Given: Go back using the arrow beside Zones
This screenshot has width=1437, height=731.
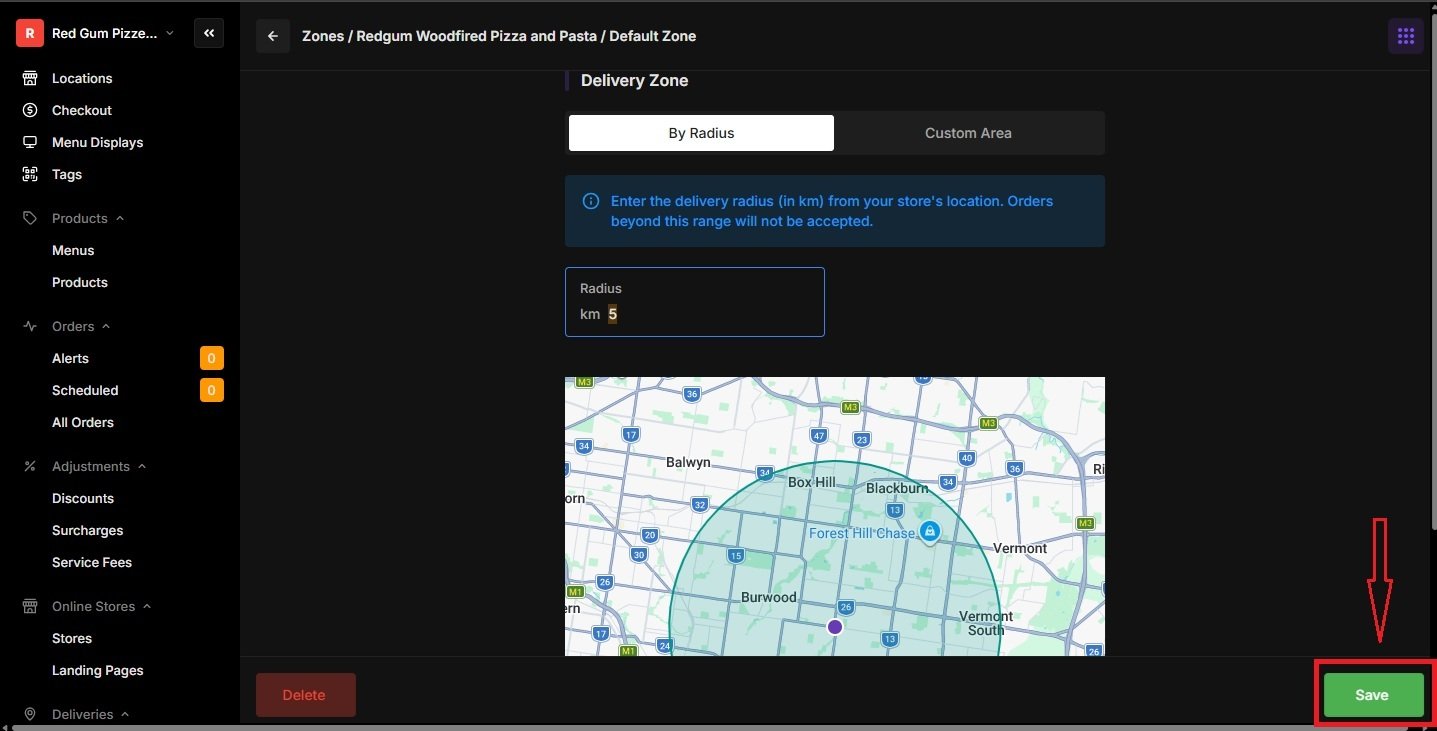Looking at the screenshot, I should coord(273,36).
